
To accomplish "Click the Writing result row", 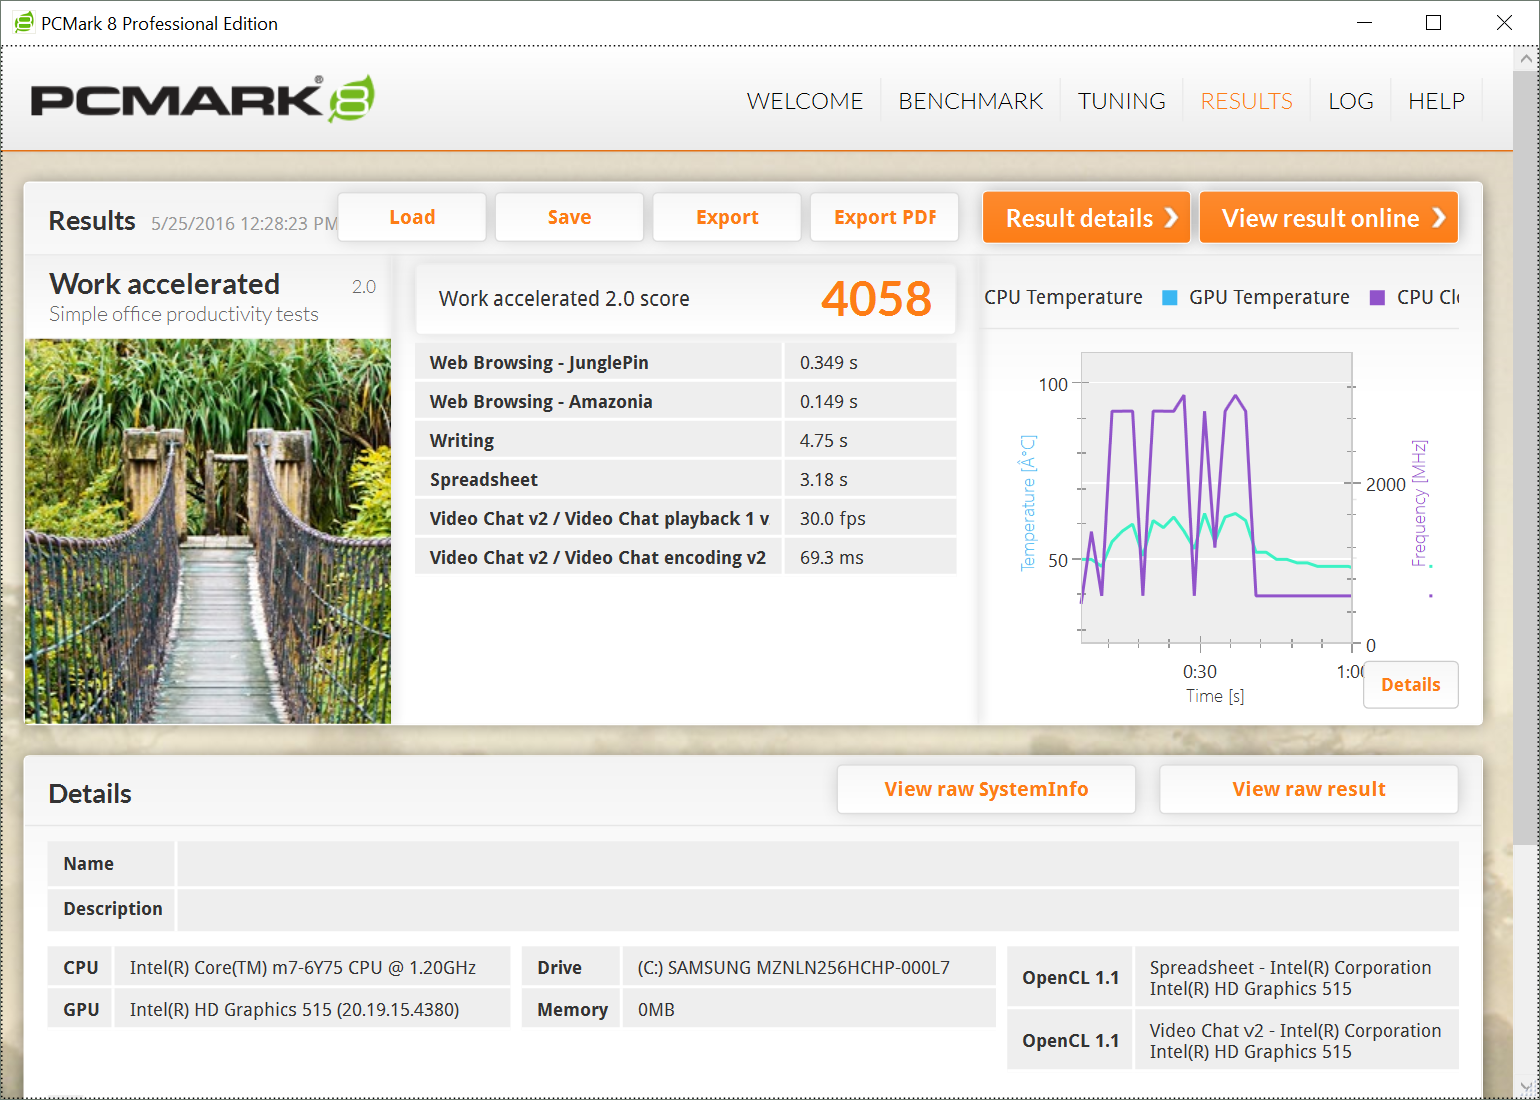I will pyautogui.click(x=685, y=440).
